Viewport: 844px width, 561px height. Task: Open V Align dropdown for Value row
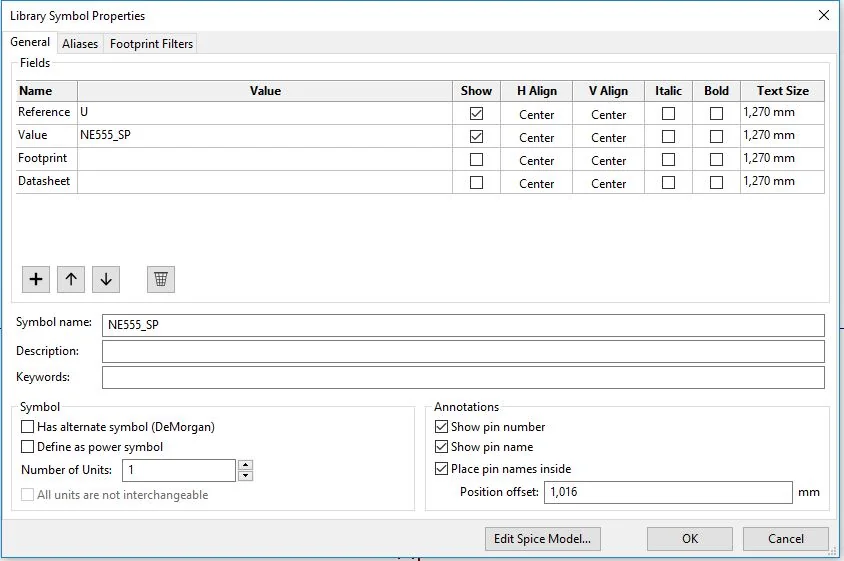coord(609,137)
